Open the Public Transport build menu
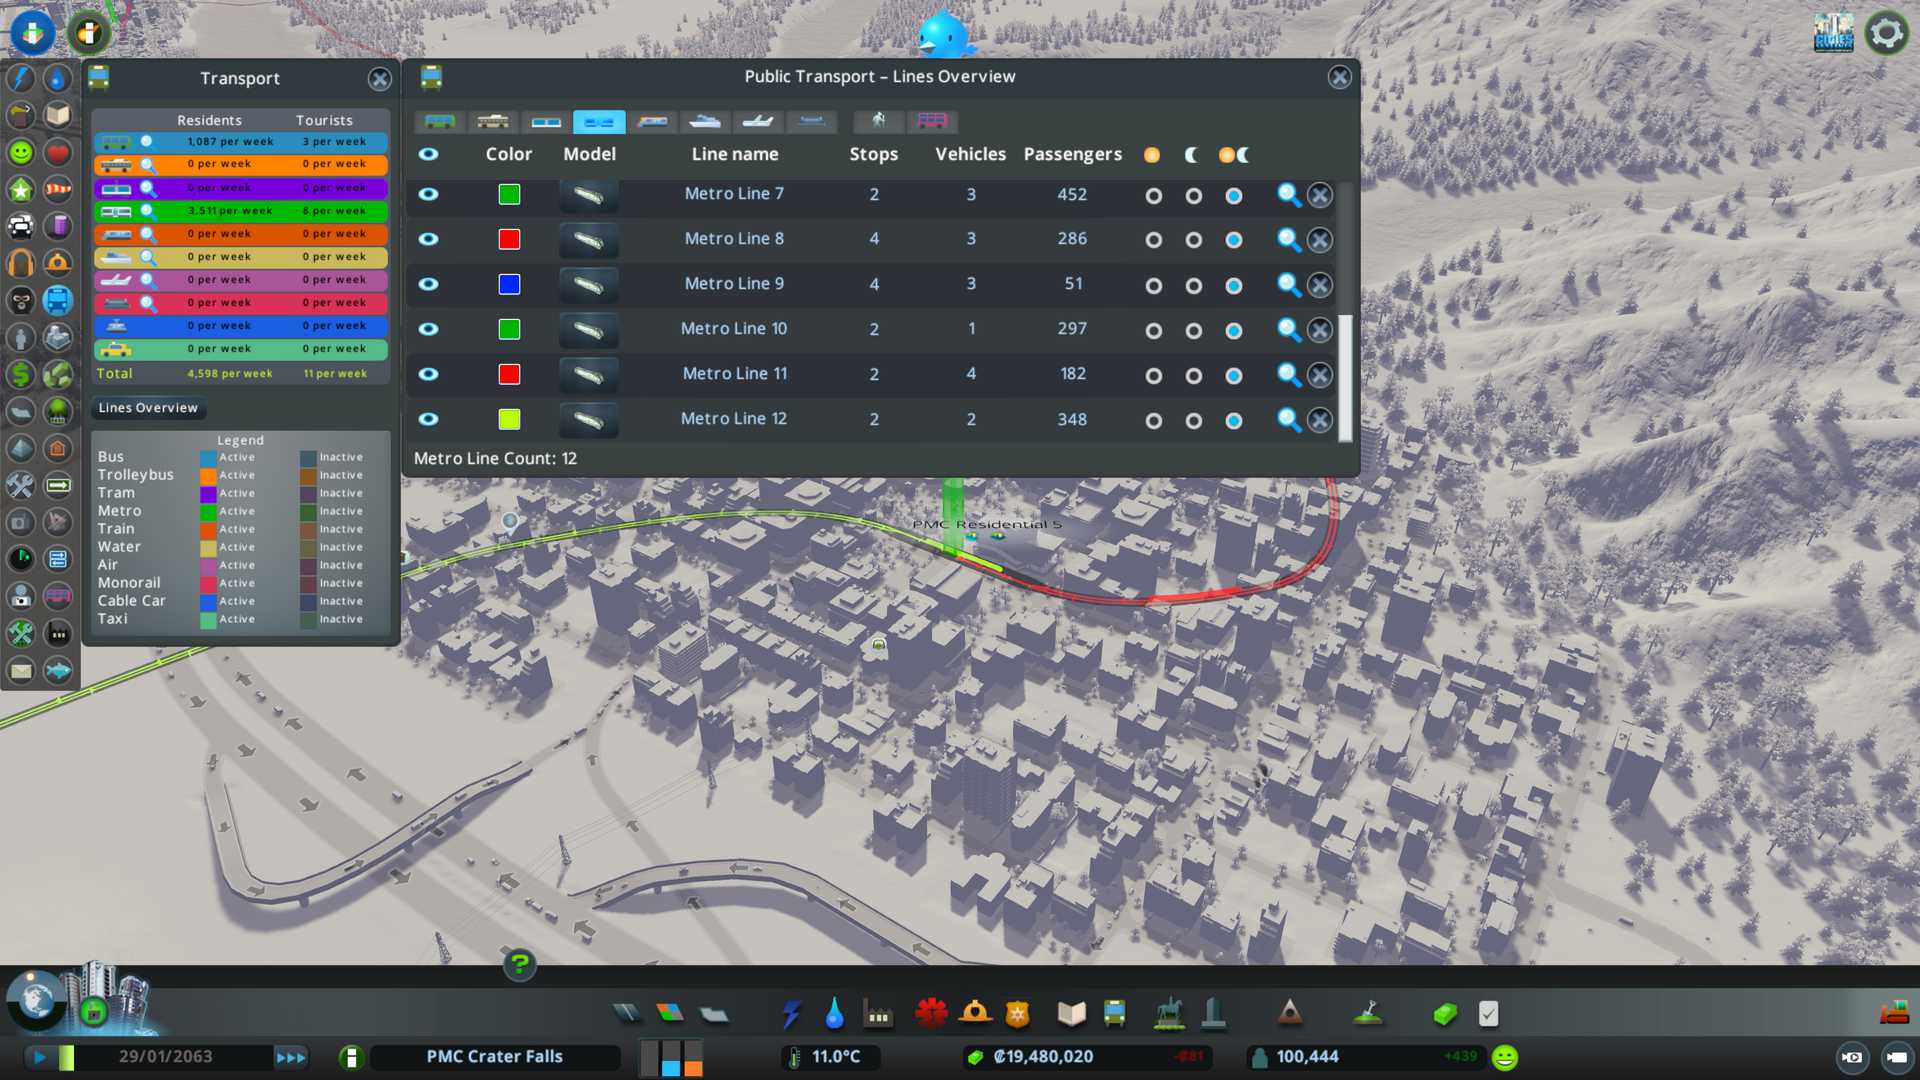This screenshot has width=1920, height=1080. [x=1114, y=1014]
